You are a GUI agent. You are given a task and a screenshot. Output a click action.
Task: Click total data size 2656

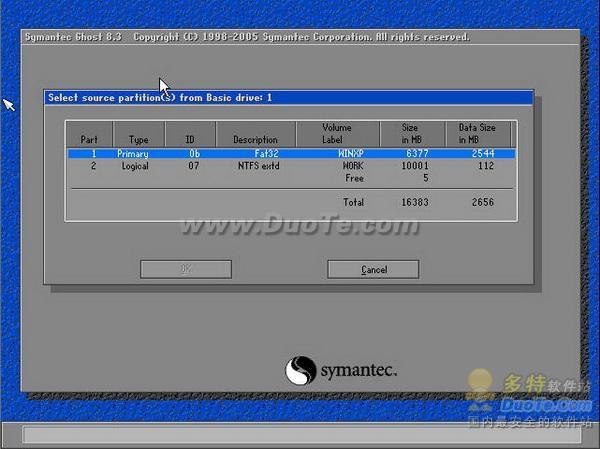pyautogui.click(x=483, y=202)
